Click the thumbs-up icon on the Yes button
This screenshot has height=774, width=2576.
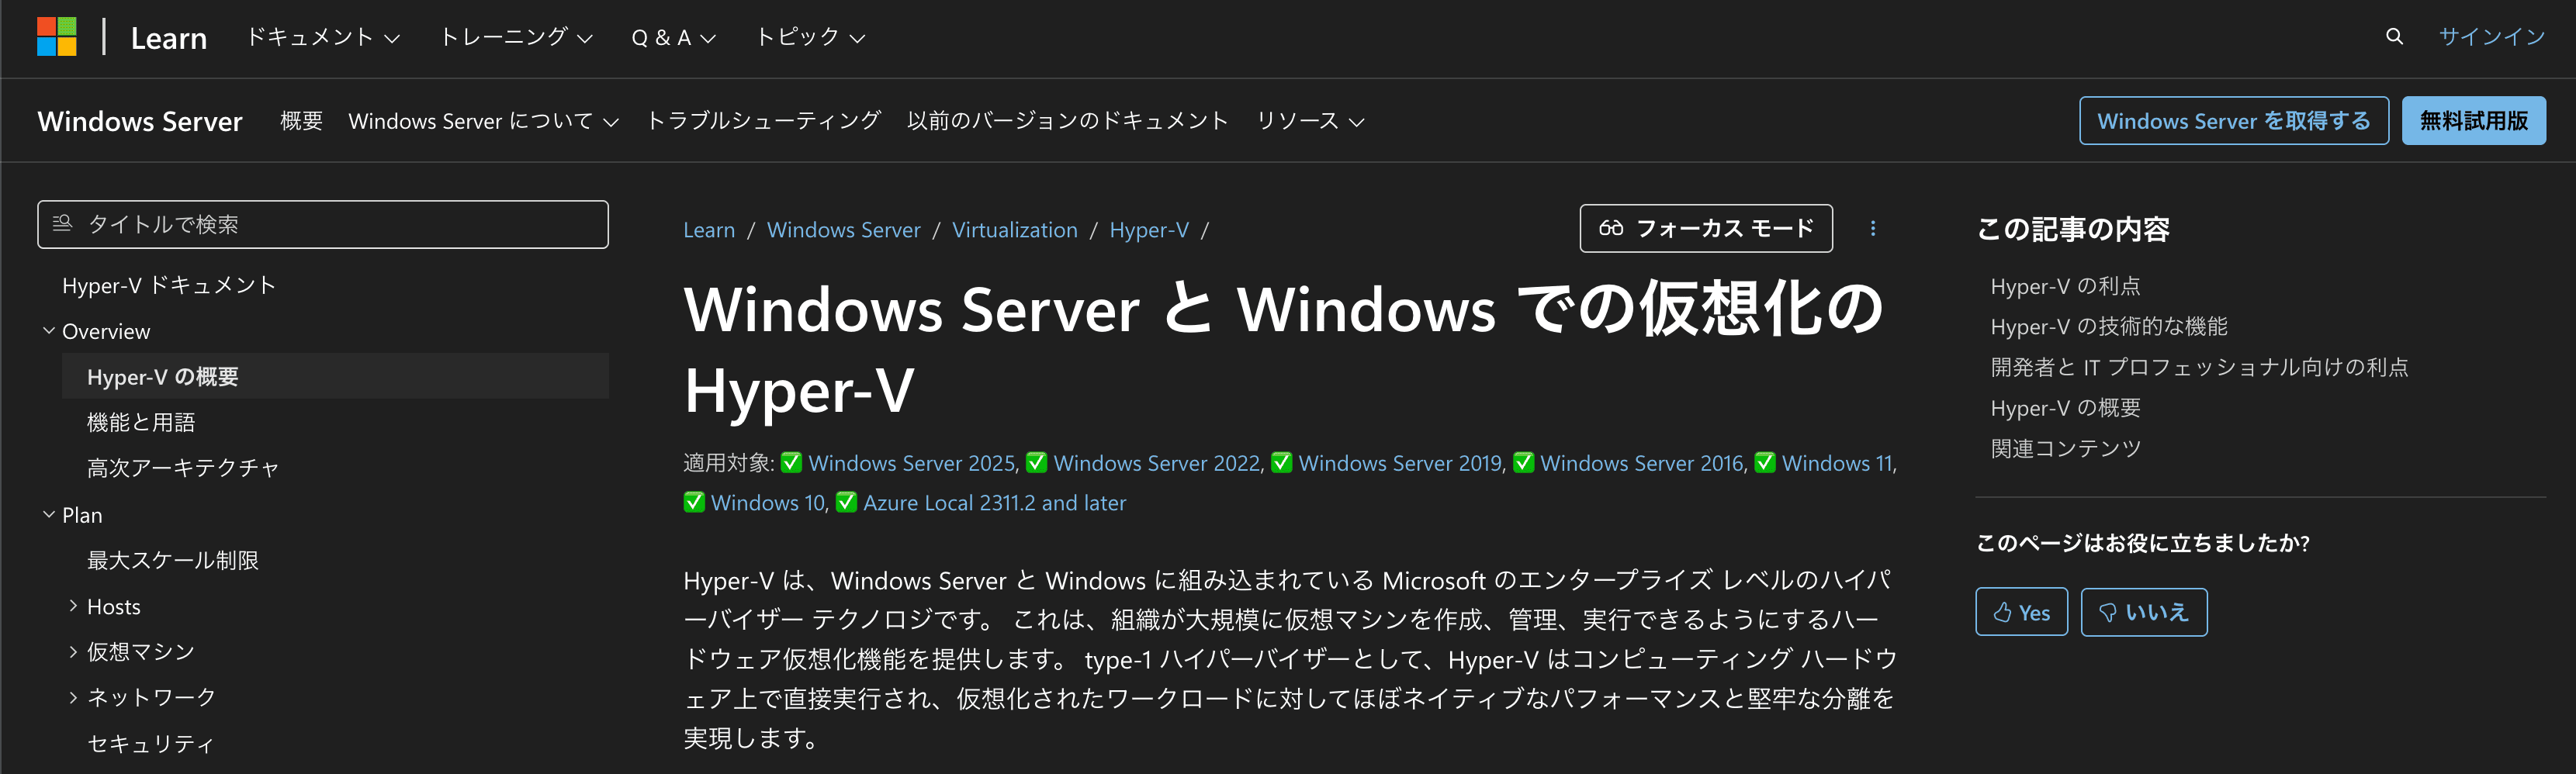coord(2003,611)
